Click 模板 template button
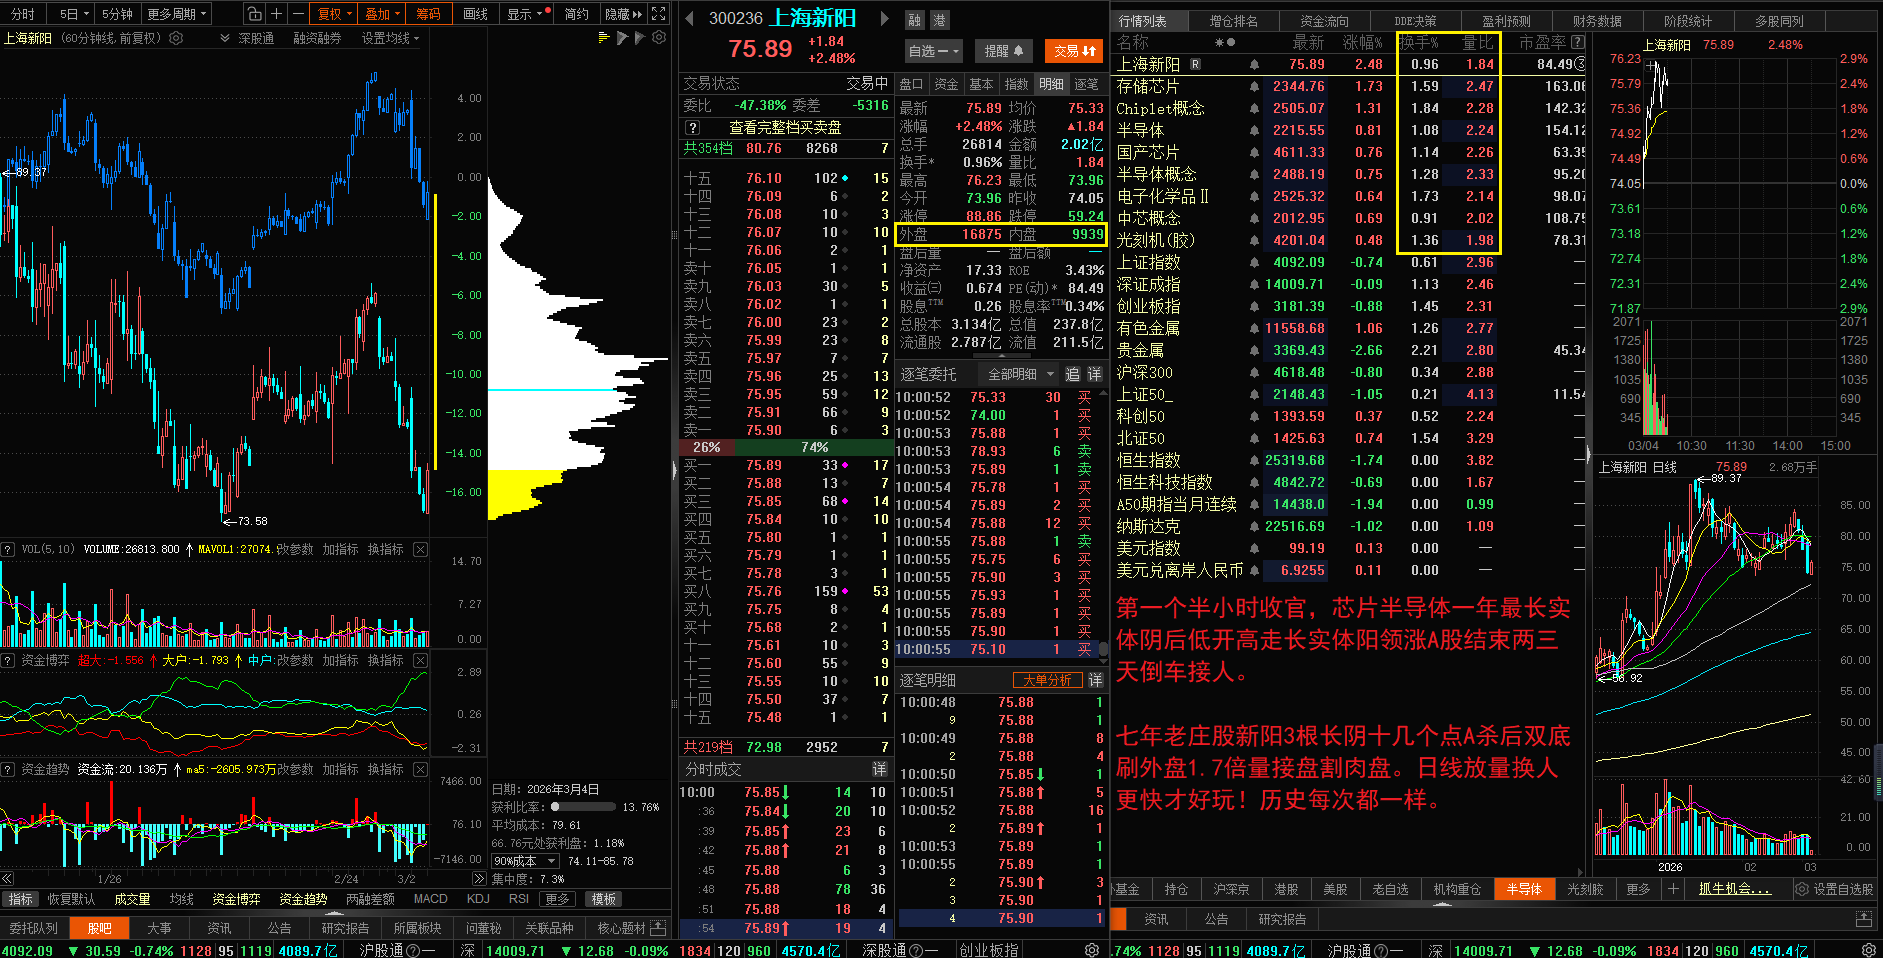1883x958 pixels. [603, 899]
